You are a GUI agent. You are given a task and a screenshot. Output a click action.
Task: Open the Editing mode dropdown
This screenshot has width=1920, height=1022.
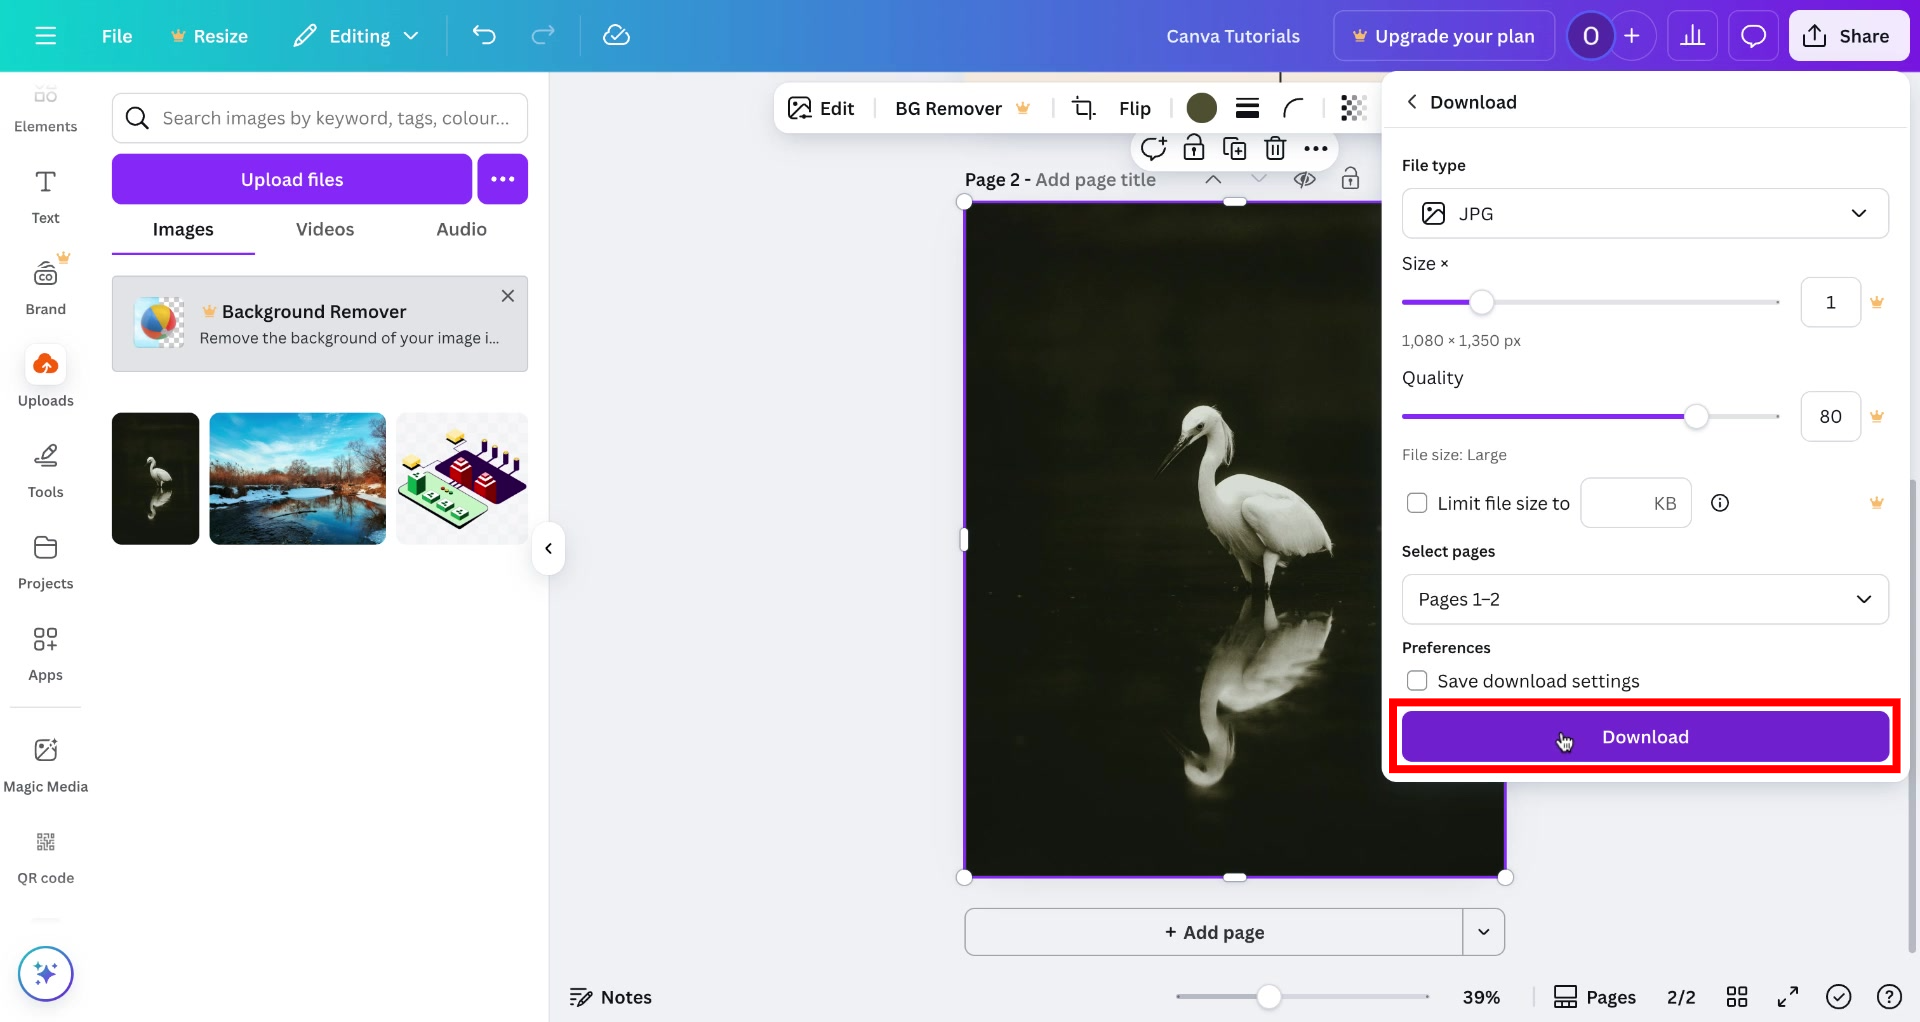pyautogui.click(x=356, y=35)
